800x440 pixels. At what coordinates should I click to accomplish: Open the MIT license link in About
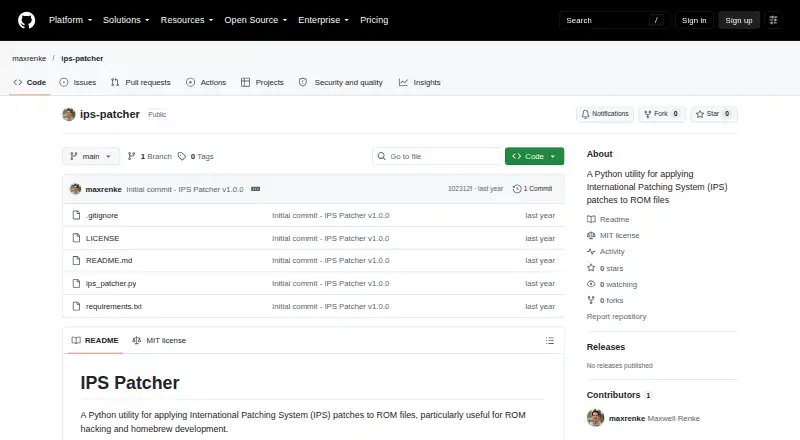[x=613, y=235]
